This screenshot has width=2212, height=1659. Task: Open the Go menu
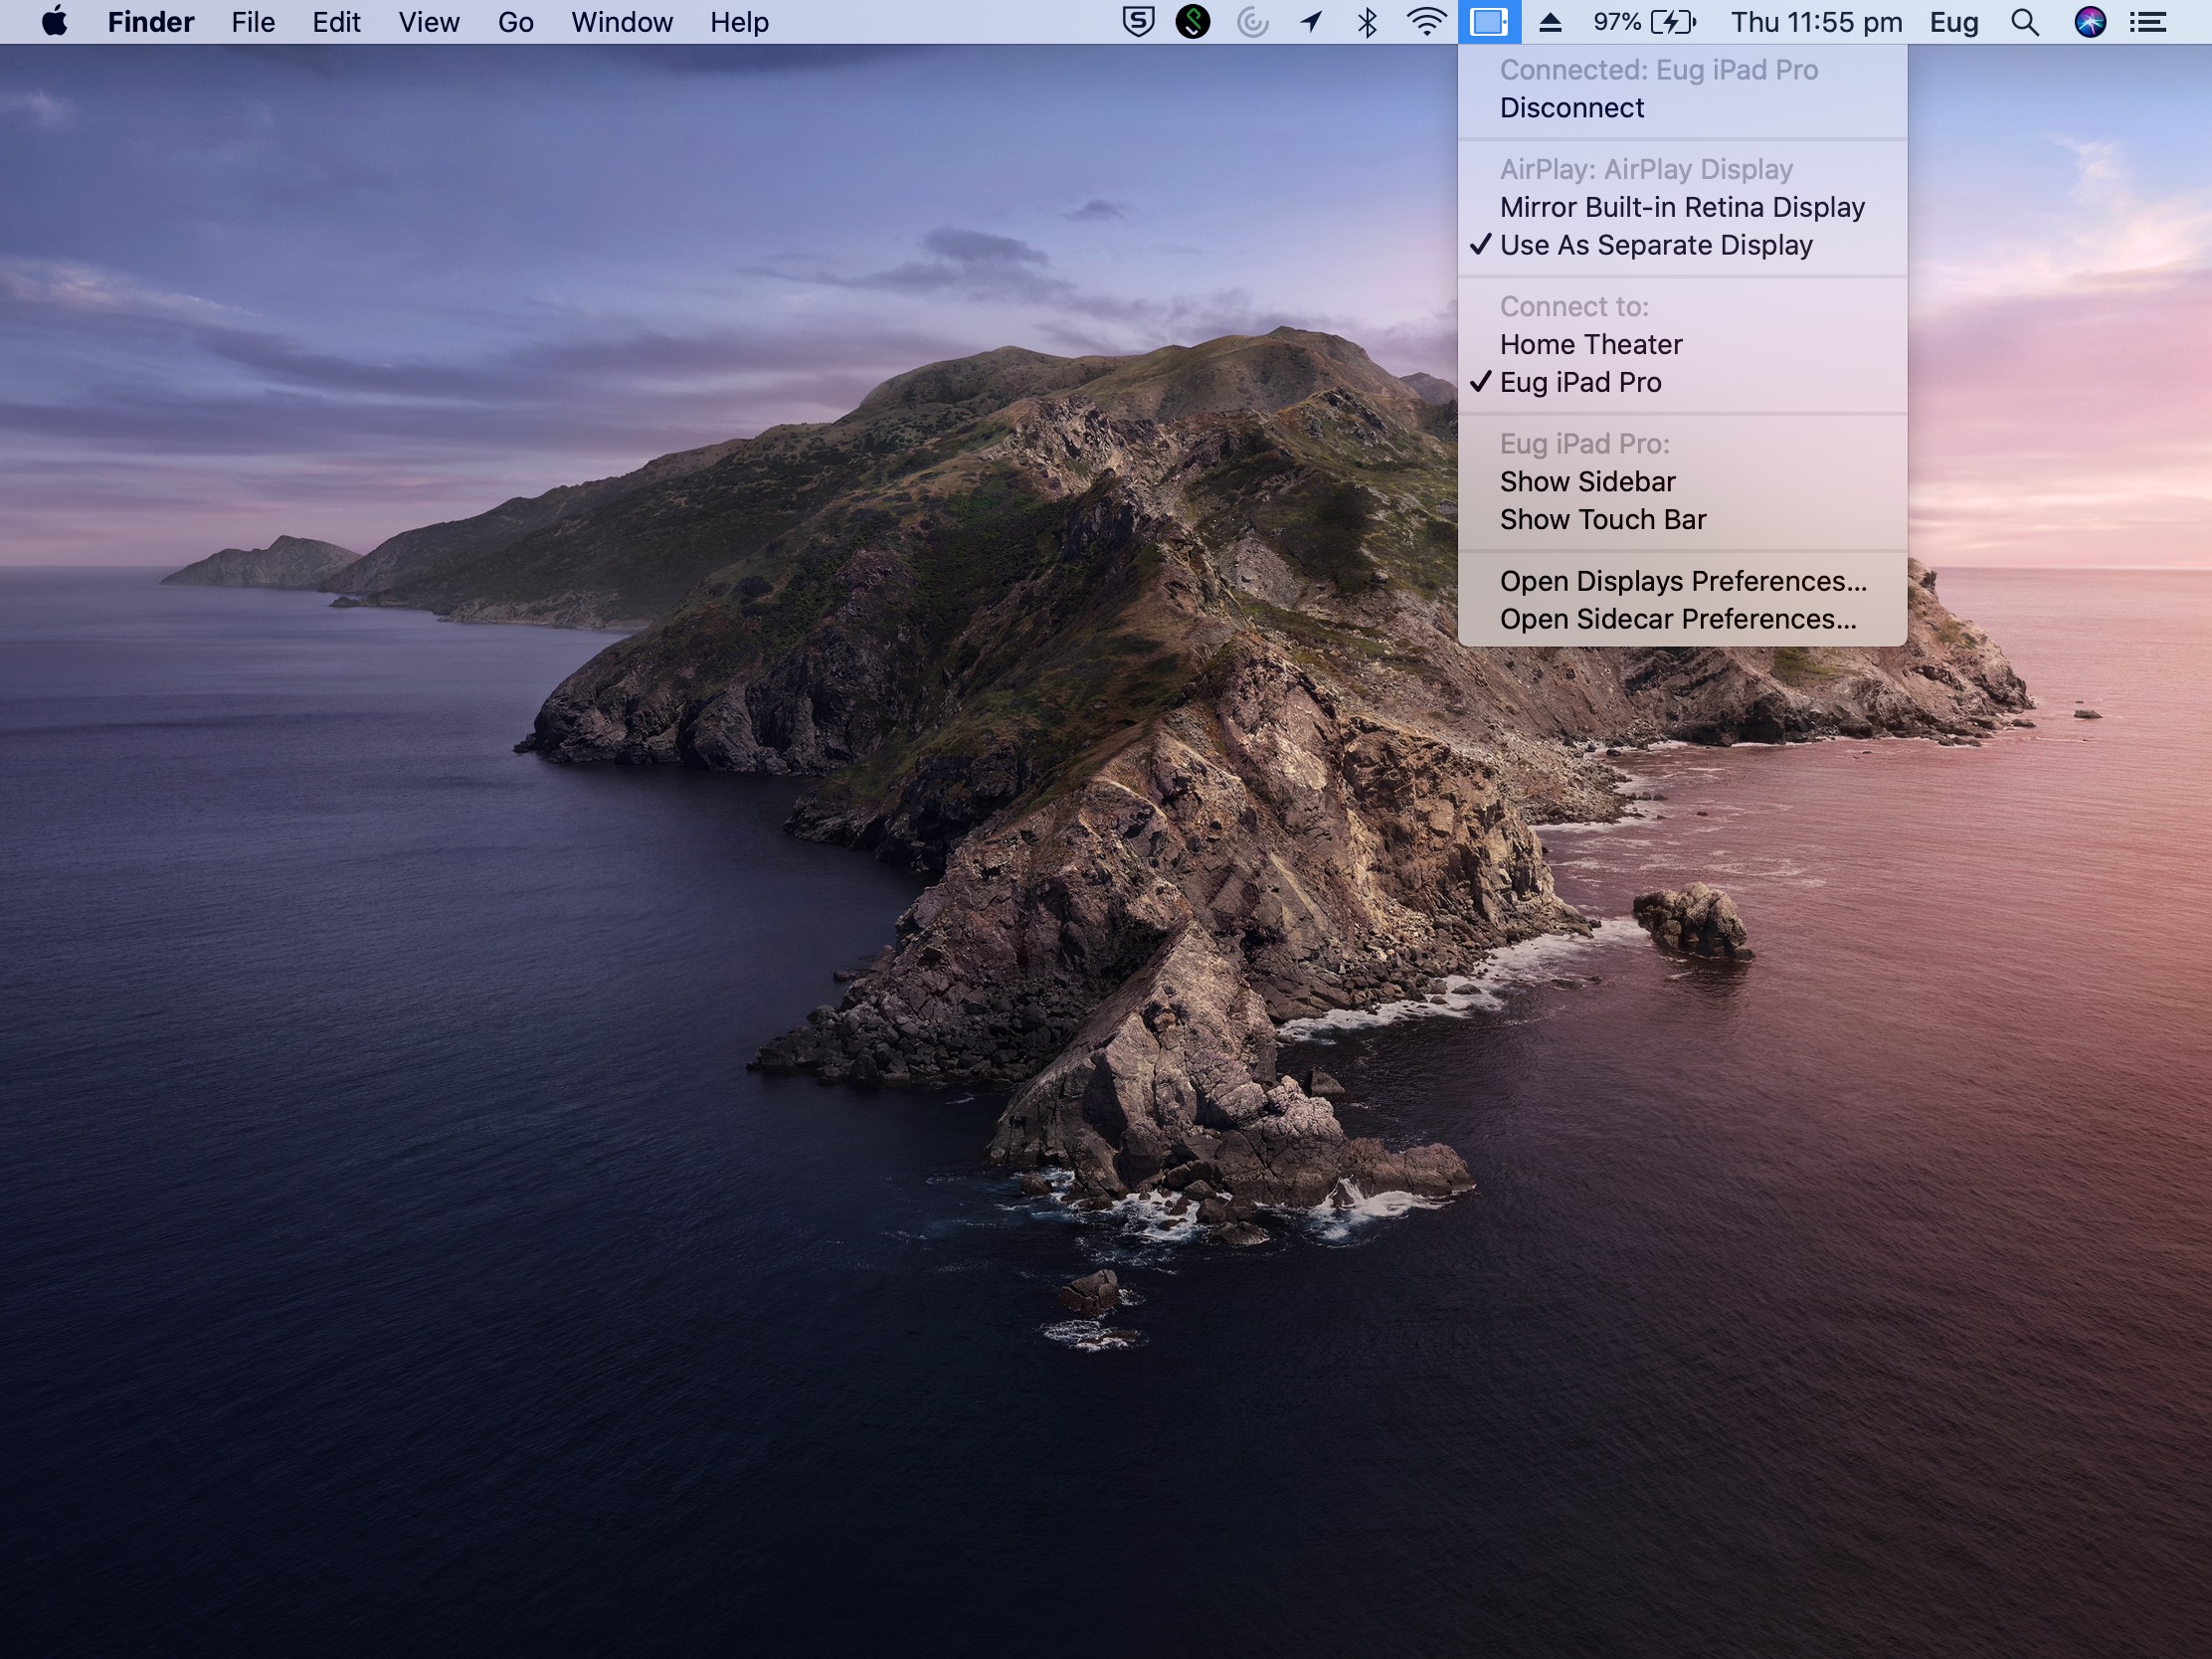pos(515,22)
